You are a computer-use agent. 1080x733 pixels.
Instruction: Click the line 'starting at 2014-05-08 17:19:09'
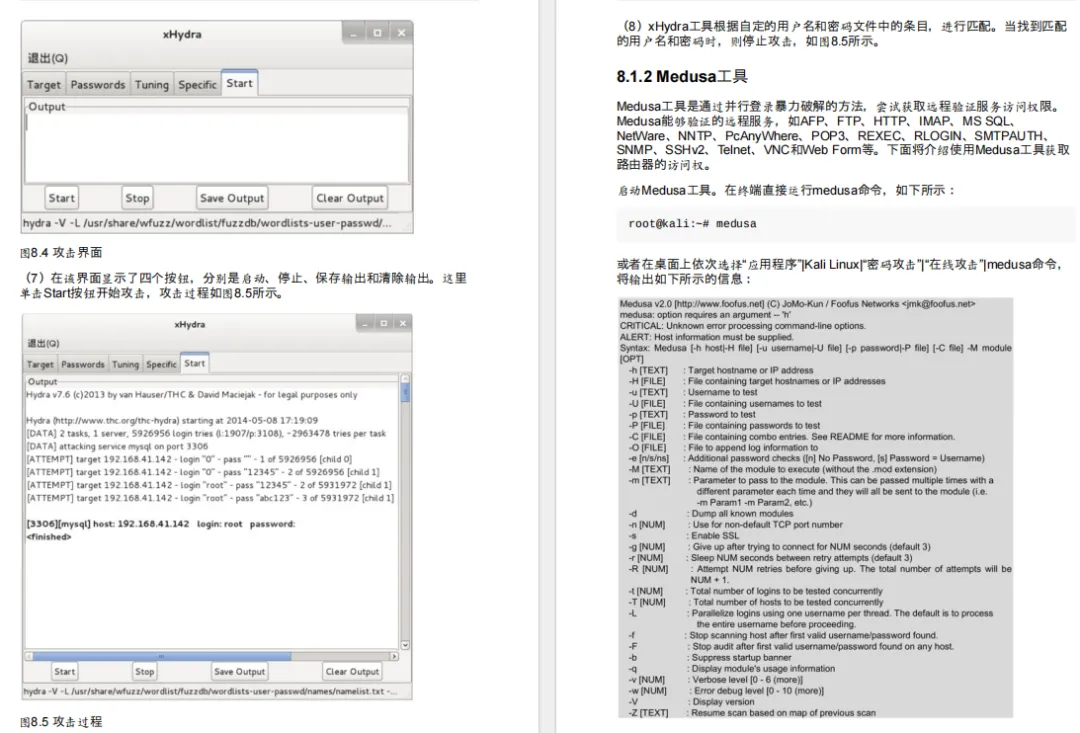(x=172, y=420)
